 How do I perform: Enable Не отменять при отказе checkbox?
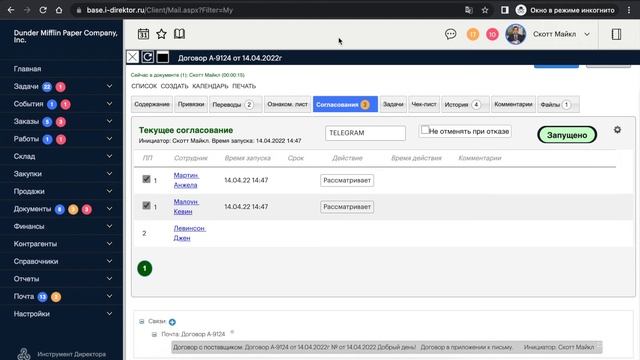[x=425, y=130]
